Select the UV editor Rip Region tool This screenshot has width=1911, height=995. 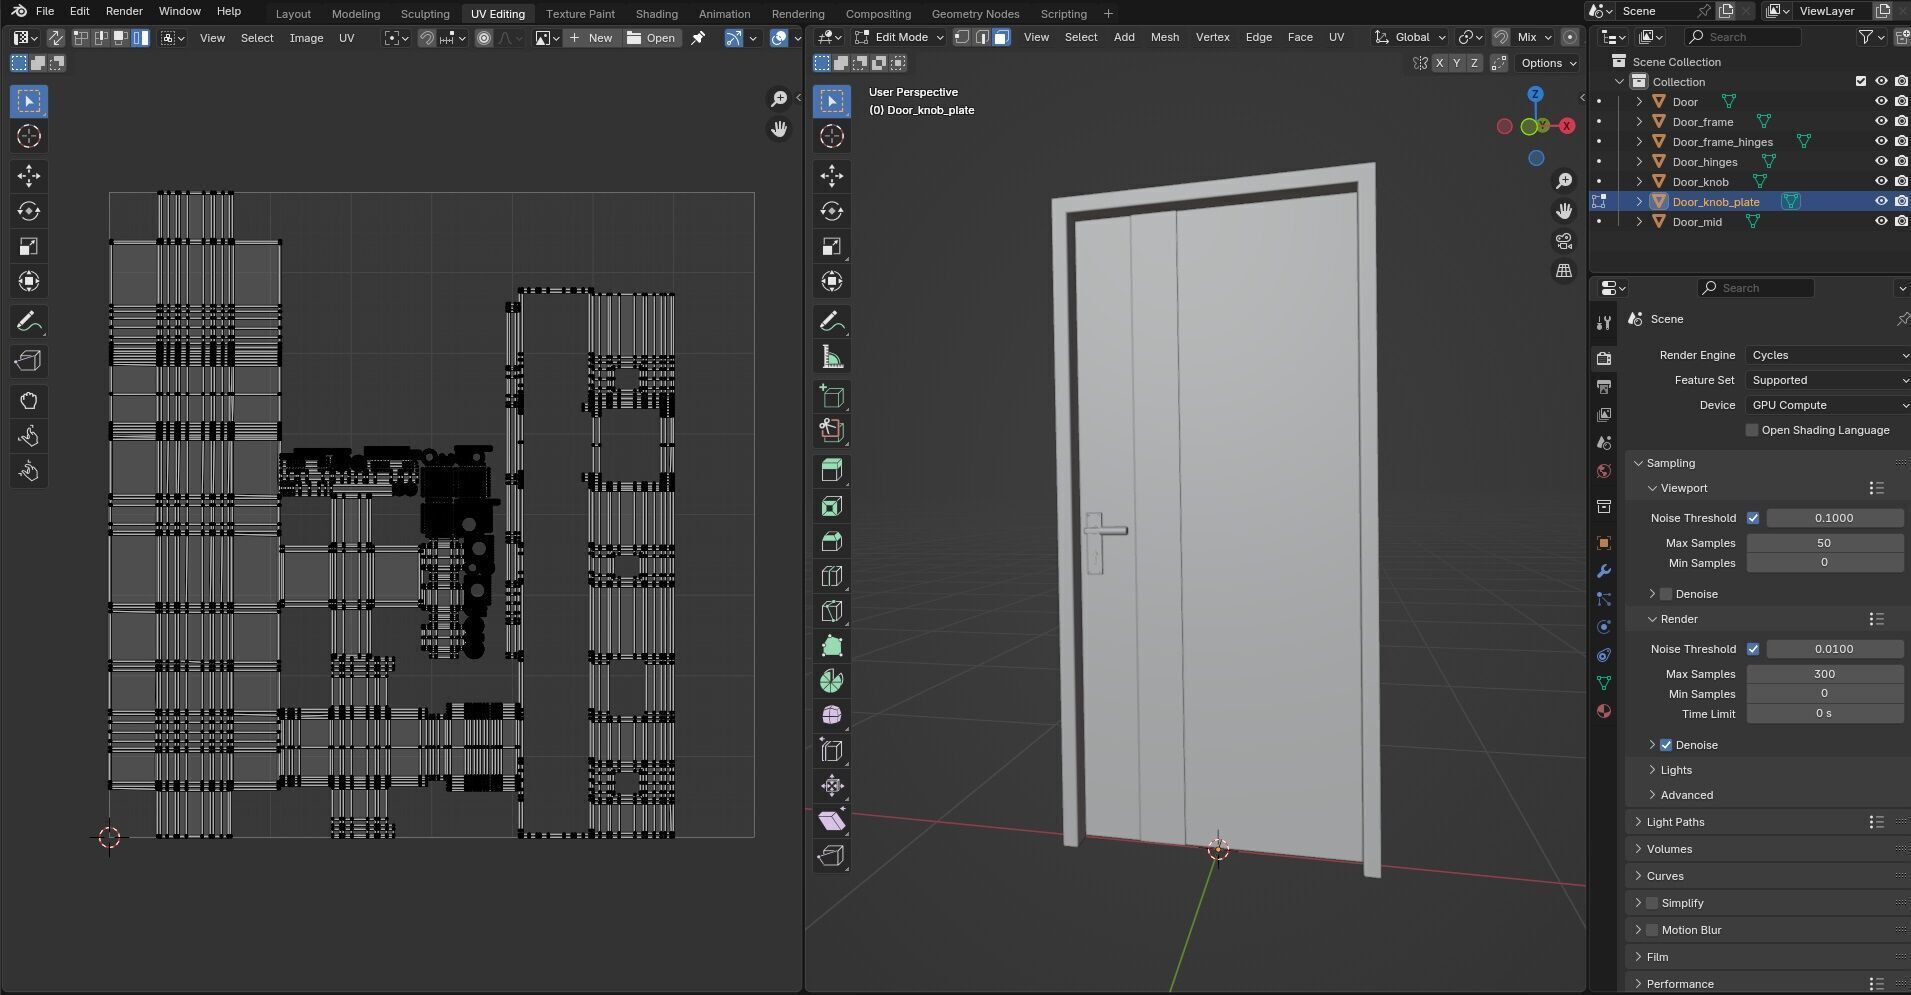[x=29, y=361]
